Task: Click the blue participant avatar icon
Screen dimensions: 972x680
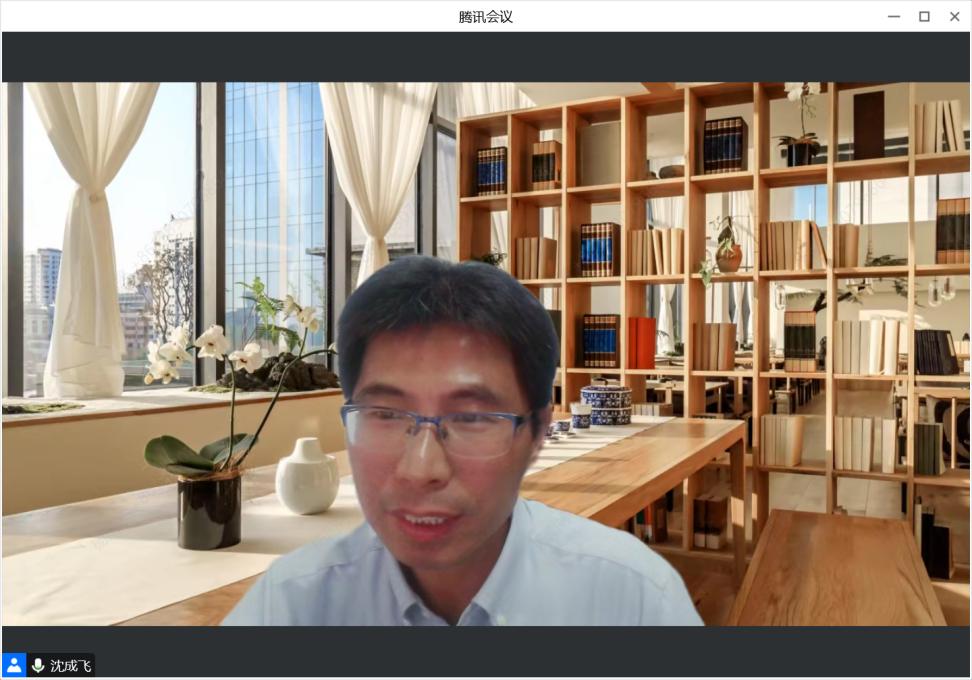Action: pyautogui.click(x=14, y=665)
